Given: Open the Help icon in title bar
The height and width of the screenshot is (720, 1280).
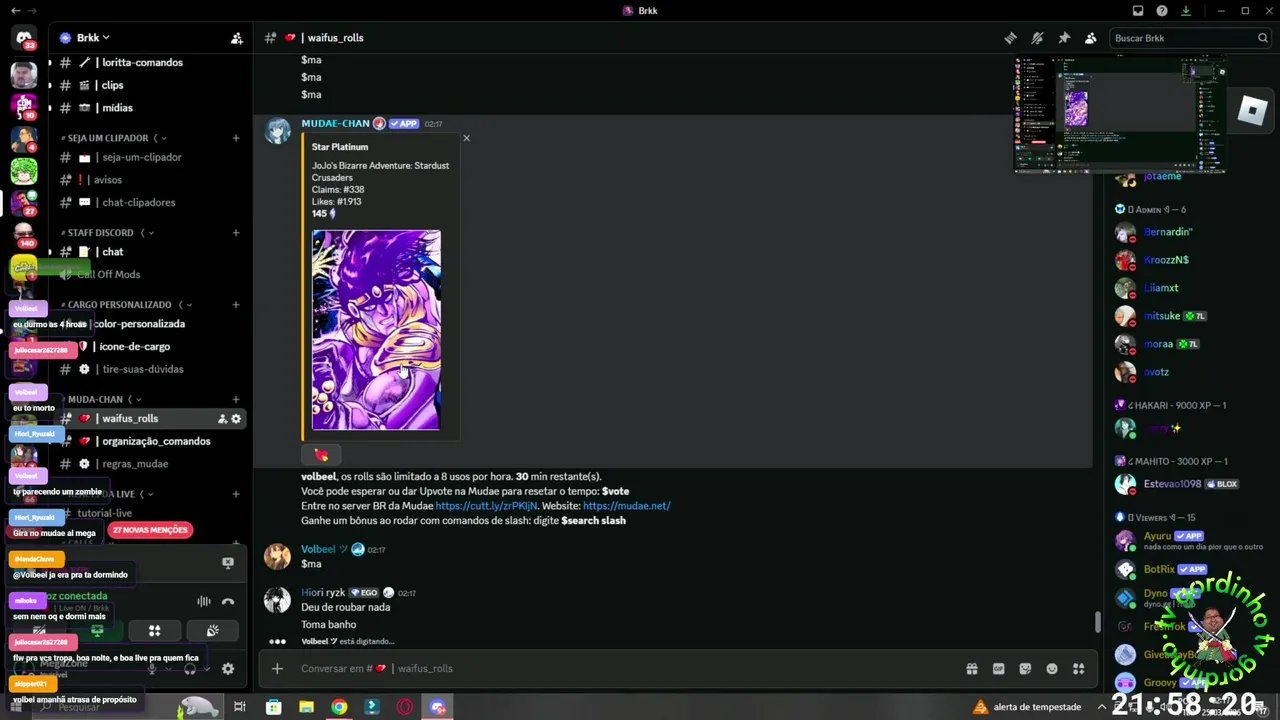Looking at the screenshot, I should (1162, 11).
